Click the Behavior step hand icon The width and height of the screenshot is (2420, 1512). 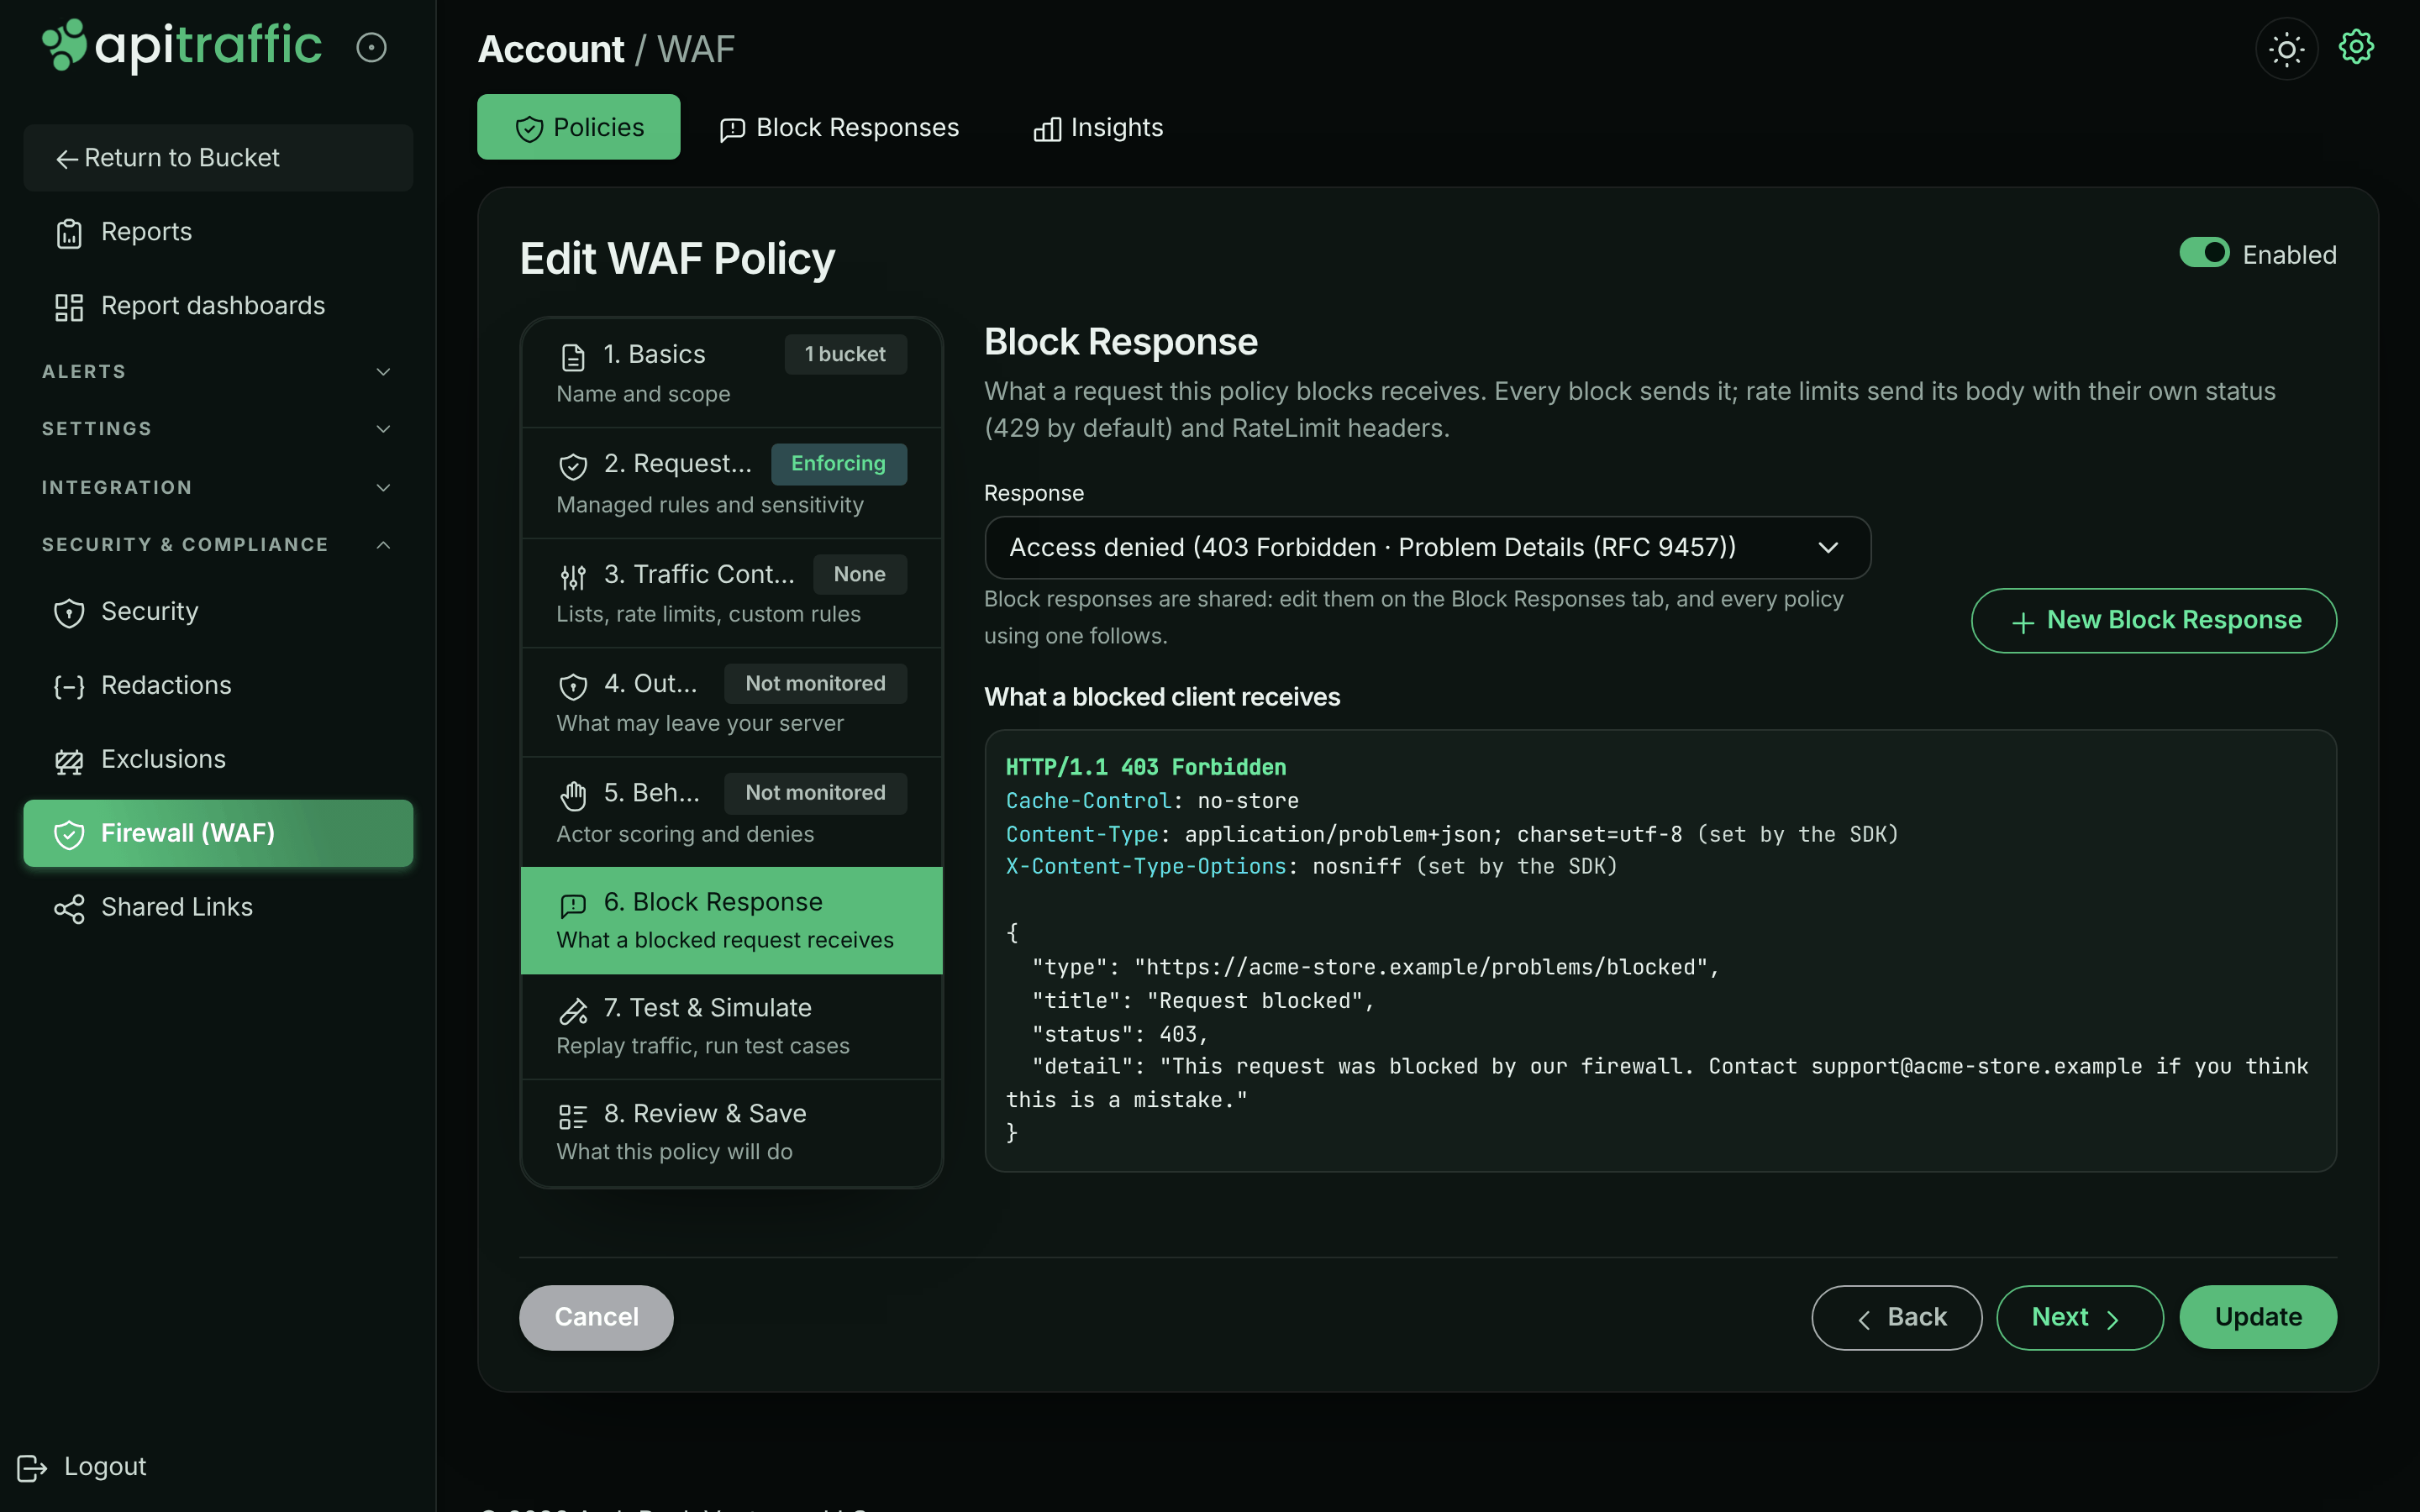(573, 795)
